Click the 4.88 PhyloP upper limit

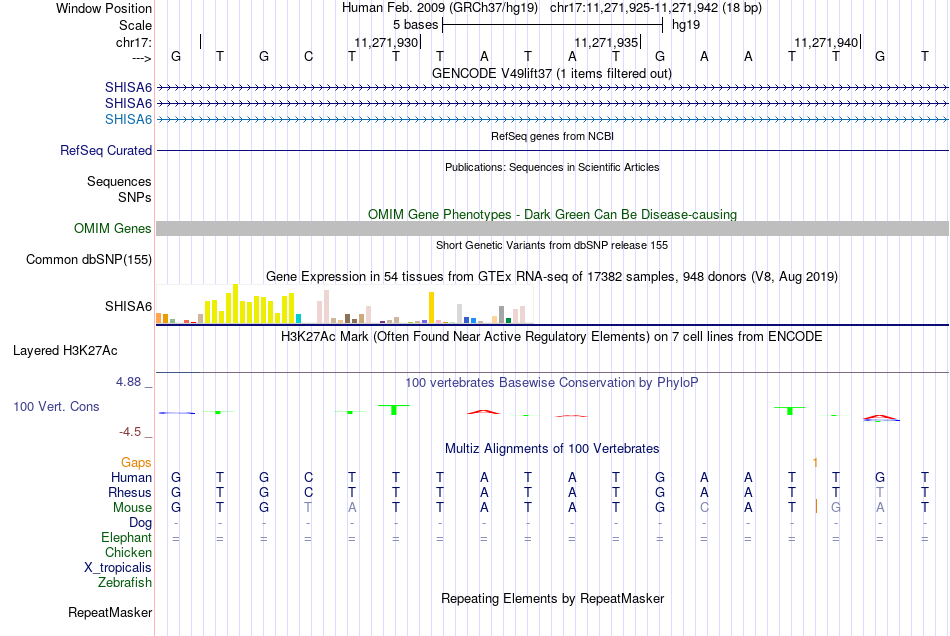tap(128, 382)
